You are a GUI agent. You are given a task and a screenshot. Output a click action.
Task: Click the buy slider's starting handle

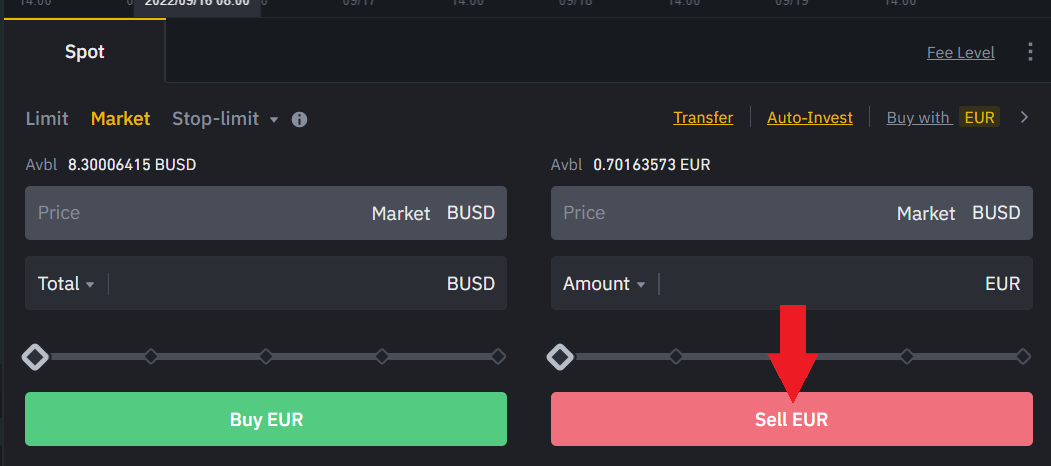(36, 356)
